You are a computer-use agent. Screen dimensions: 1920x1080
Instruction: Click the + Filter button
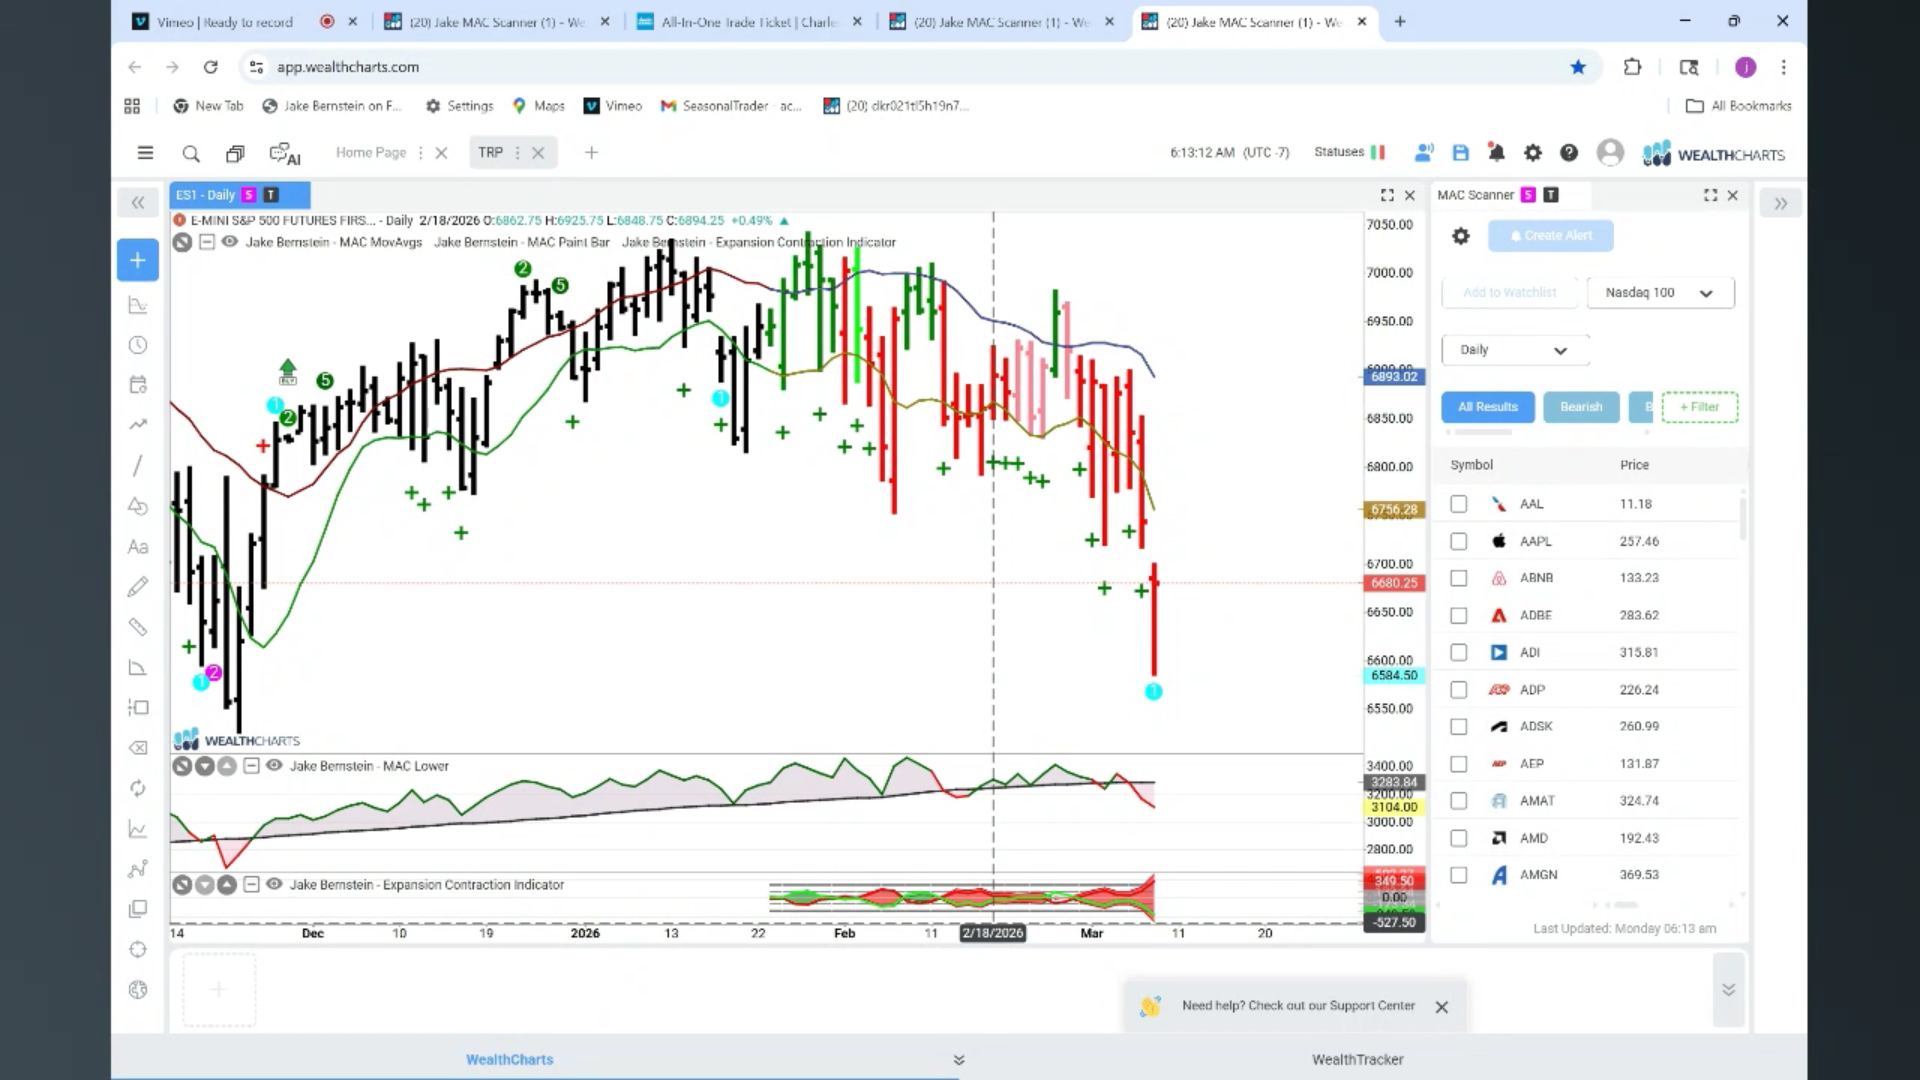pos(1700,407)
